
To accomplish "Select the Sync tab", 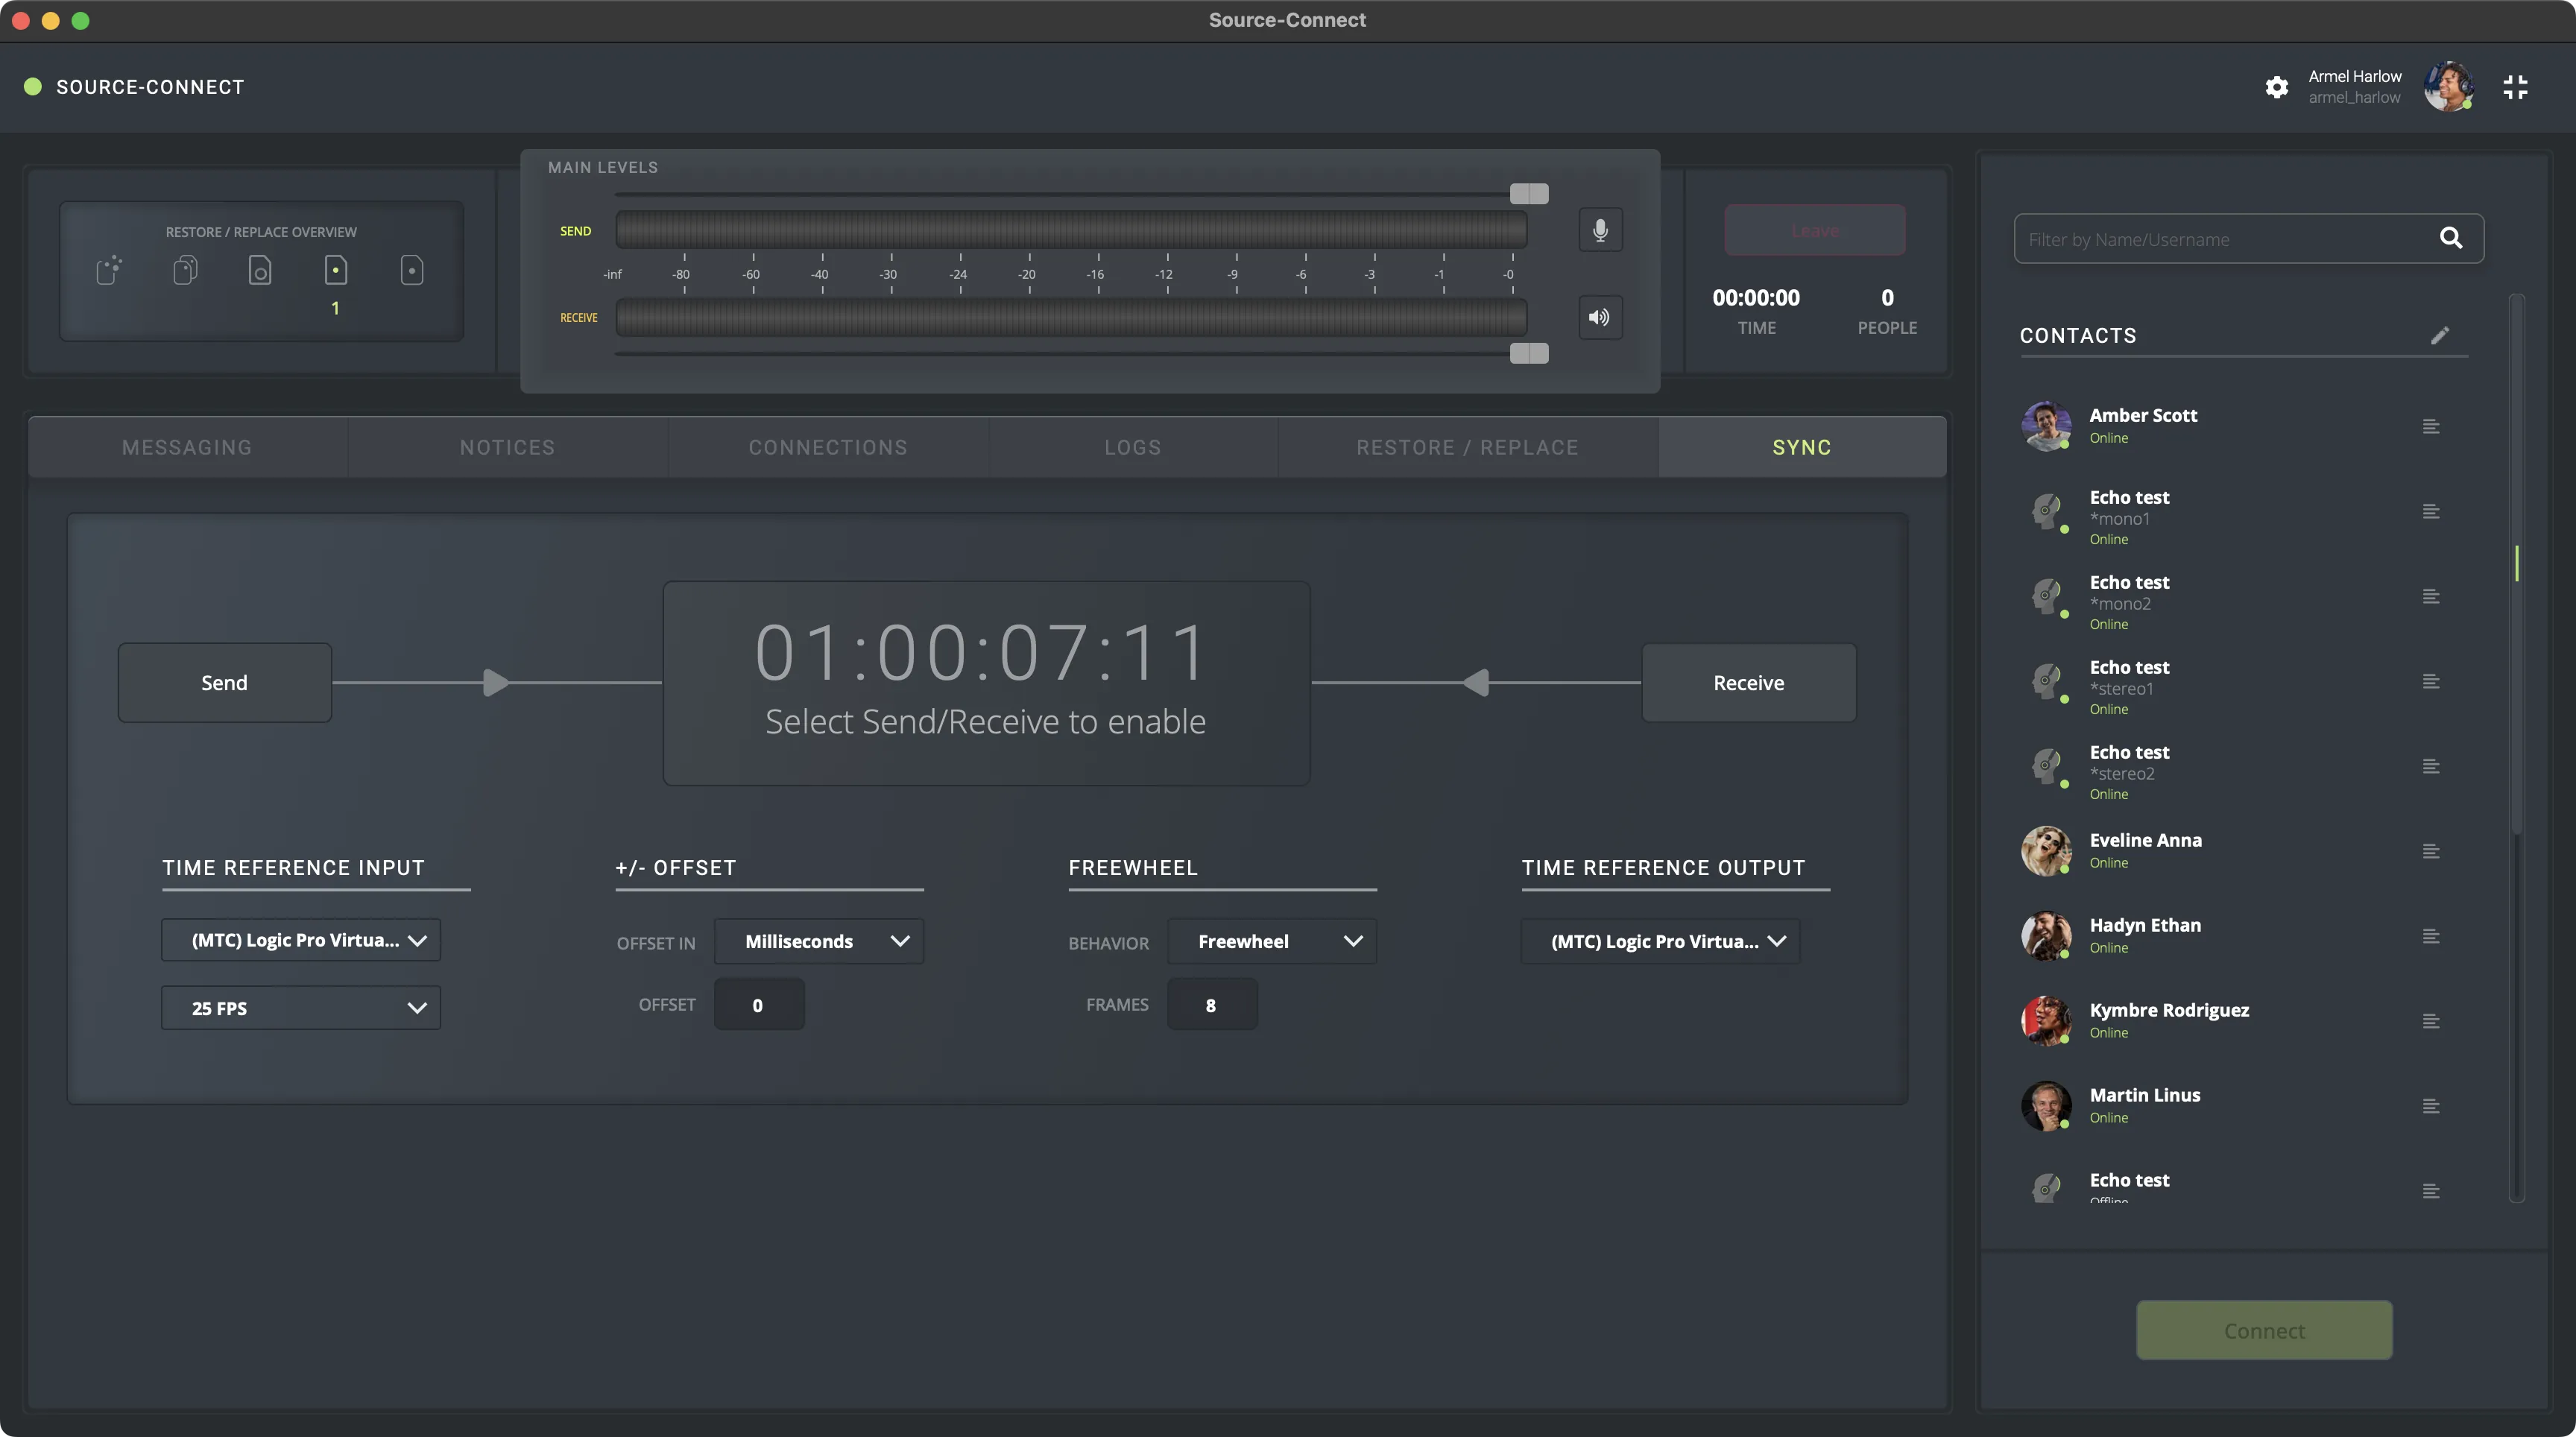I will [1802, 447].
